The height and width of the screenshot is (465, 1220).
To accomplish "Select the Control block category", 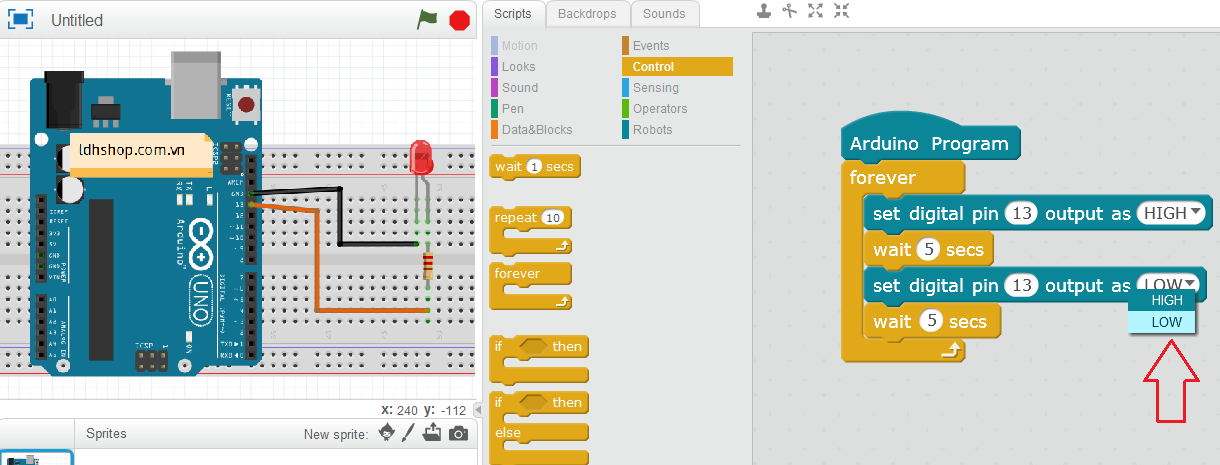I will [677, 67].
